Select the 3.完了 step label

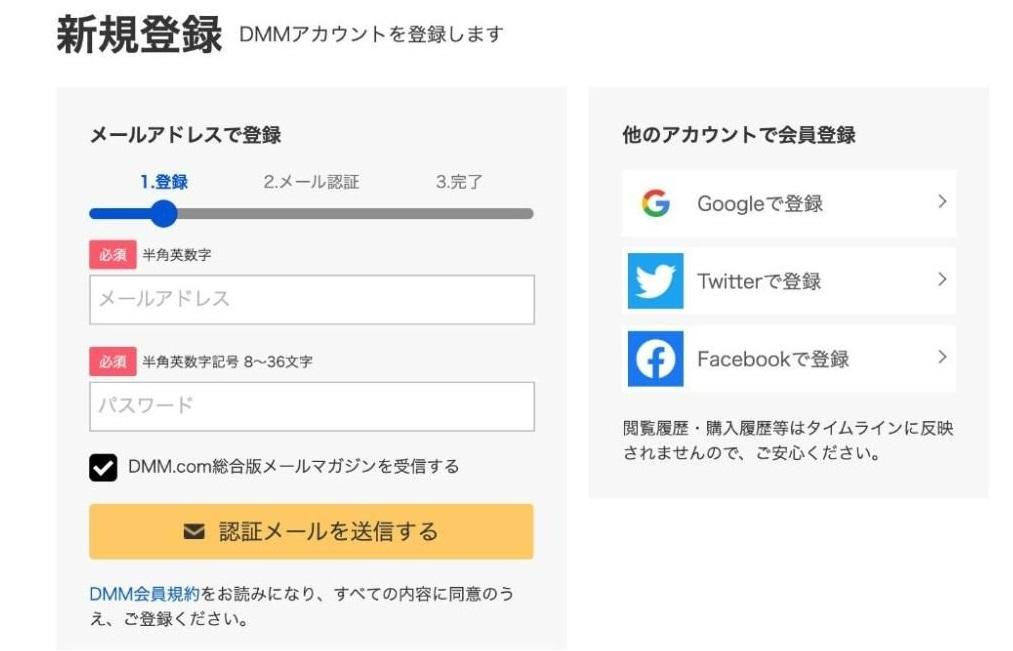click(459, 181)
